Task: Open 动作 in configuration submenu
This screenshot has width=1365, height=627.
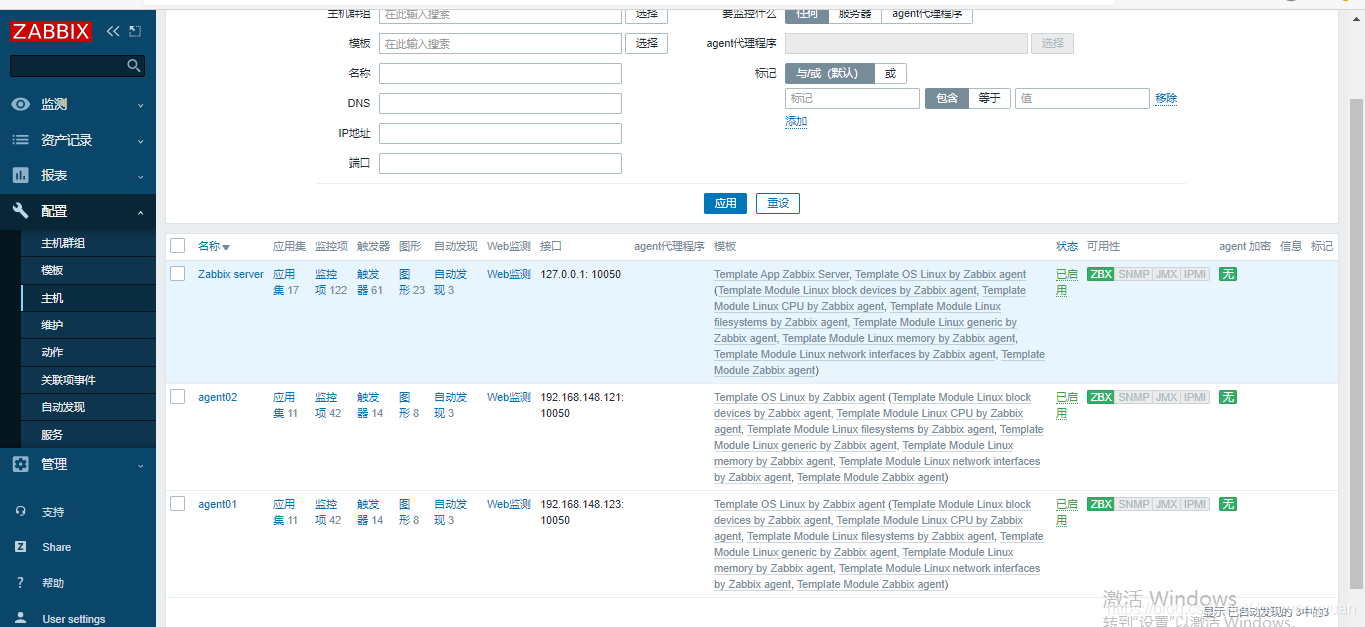Action: (x=52, y=352)
